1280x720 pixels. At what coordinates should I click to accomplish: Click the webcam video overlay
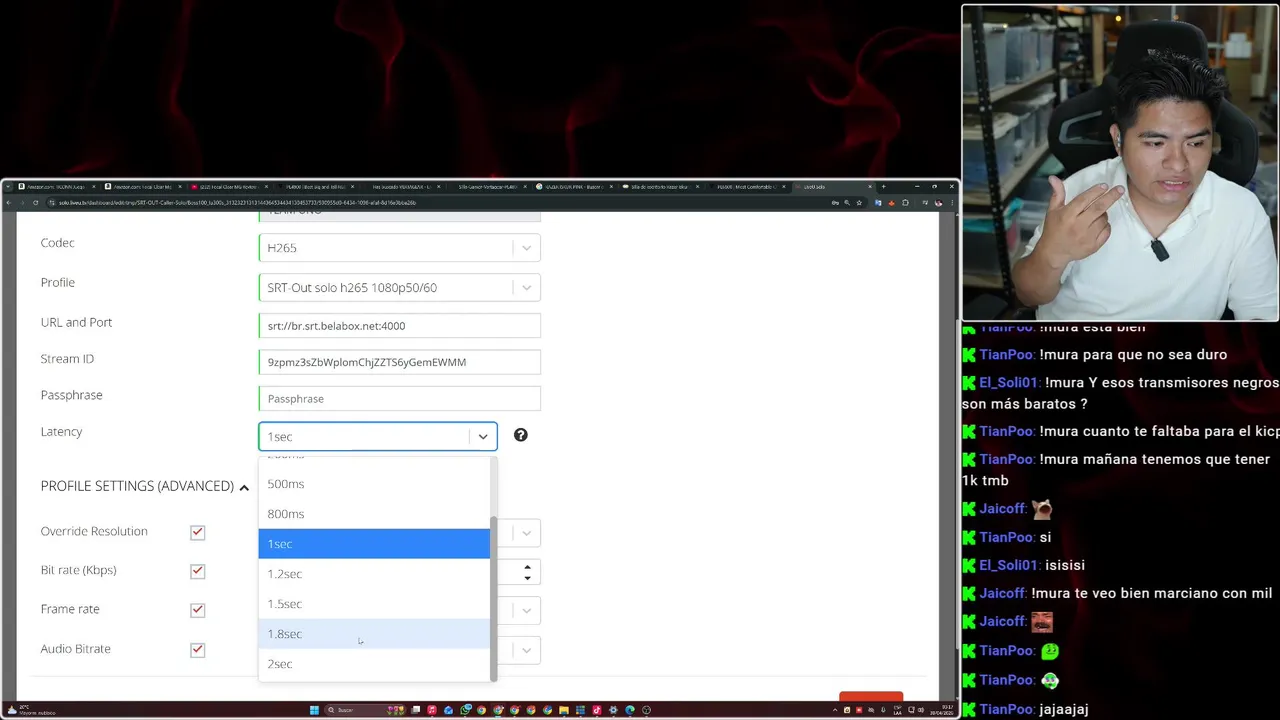click(x=1120, y=163)
